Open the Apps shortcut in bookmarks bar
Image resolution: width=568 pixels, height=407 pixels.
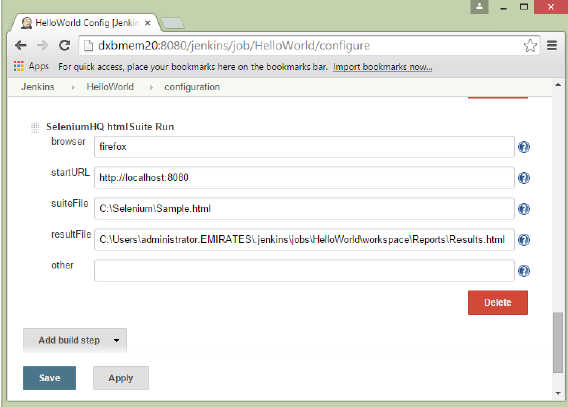31,66
